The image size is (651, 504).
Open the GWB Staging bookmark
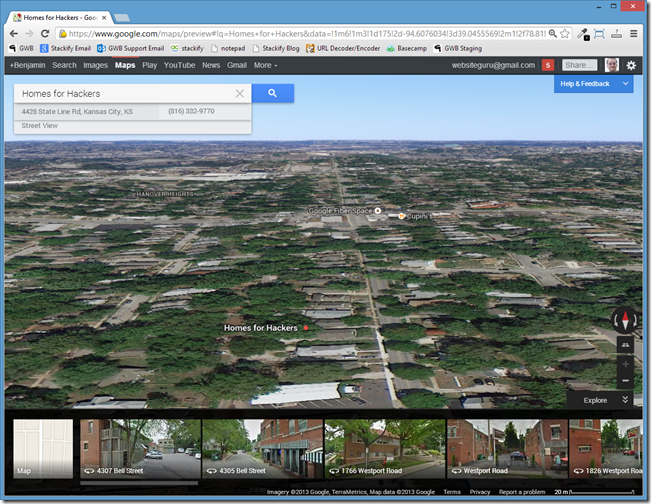pos(458,48)
